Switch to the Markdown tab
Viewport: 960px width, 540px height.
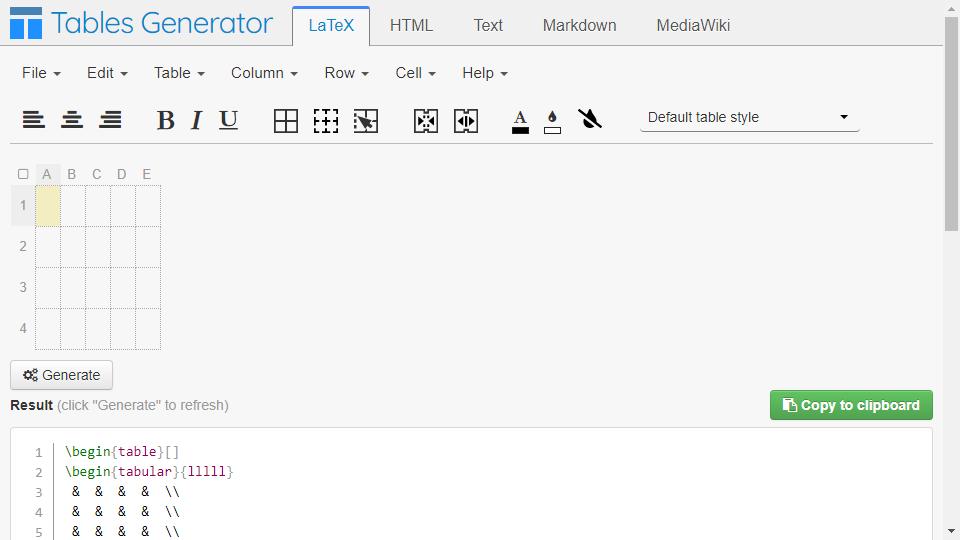pyautogui.click(x=579, y=25)
